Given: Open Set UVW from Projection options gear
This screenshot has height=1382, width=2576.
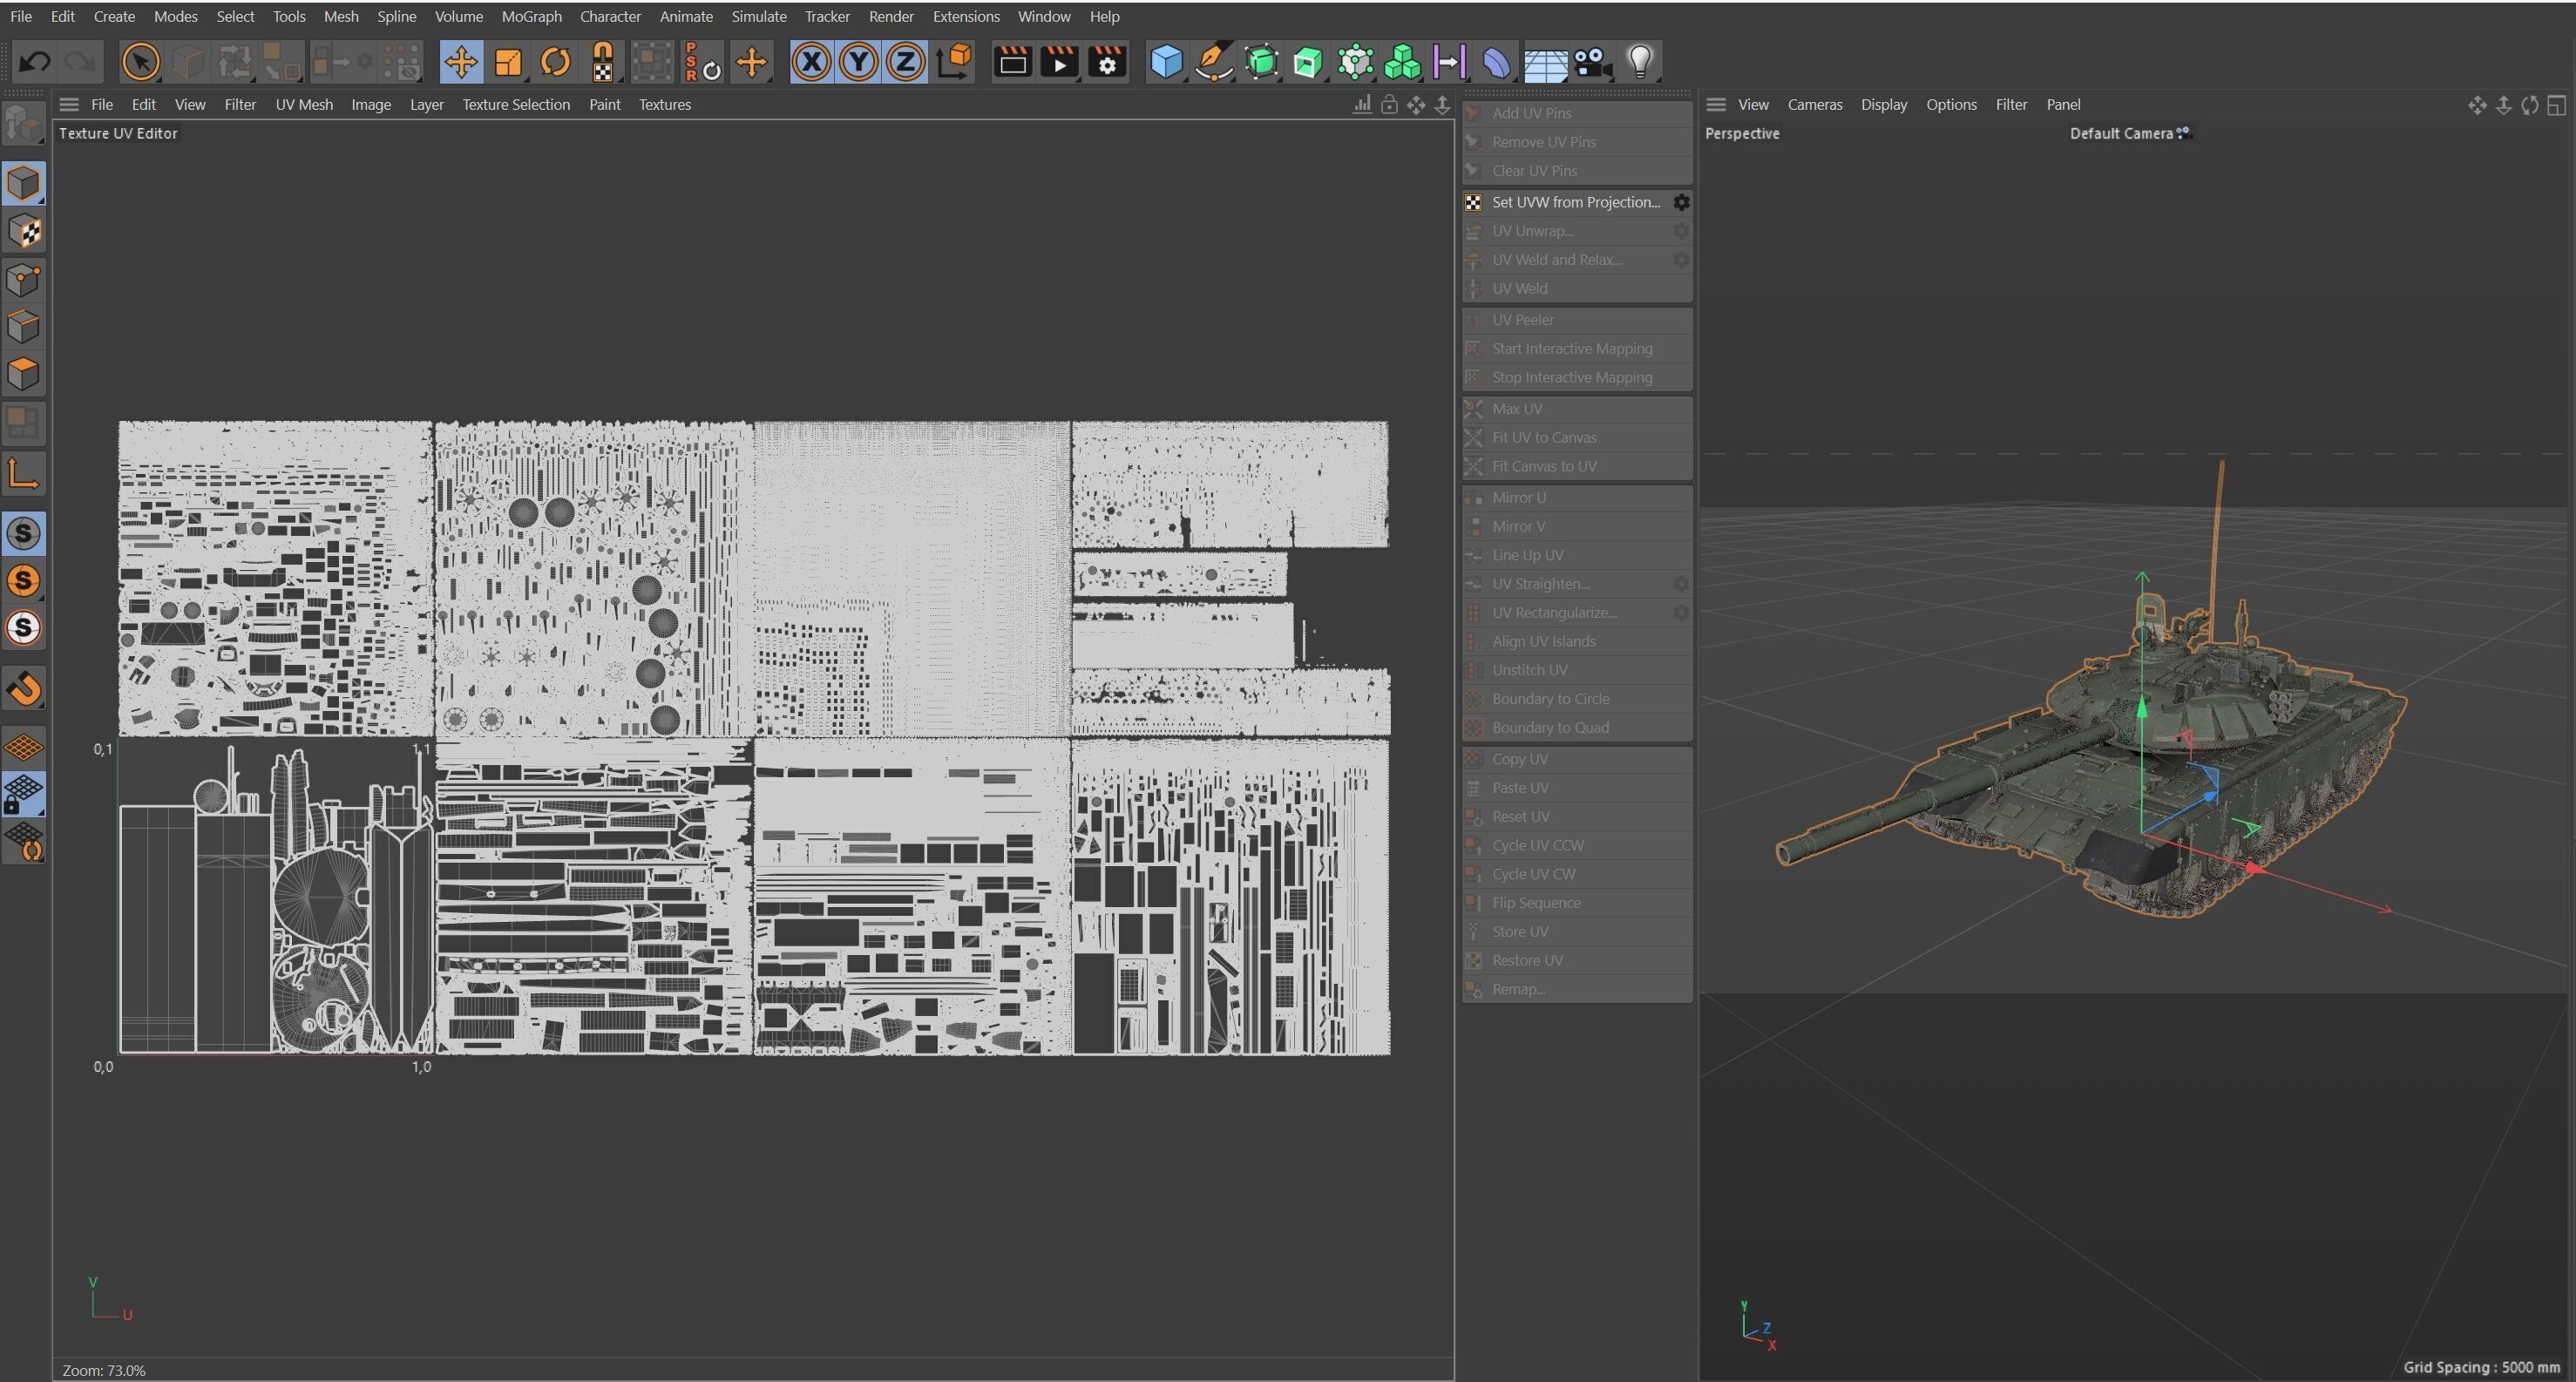Looking at the screenshot, I should point(1682,202).
